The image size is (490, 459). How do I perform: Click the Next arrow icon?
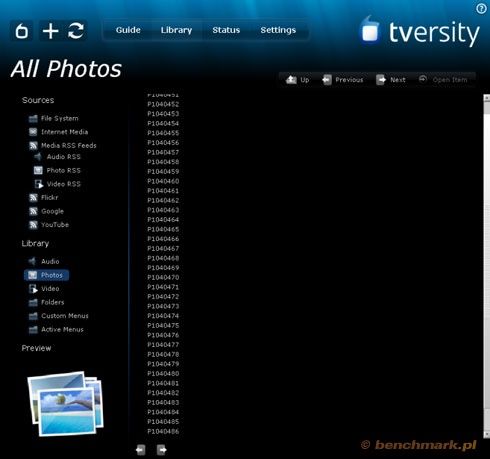click(381, 80)
